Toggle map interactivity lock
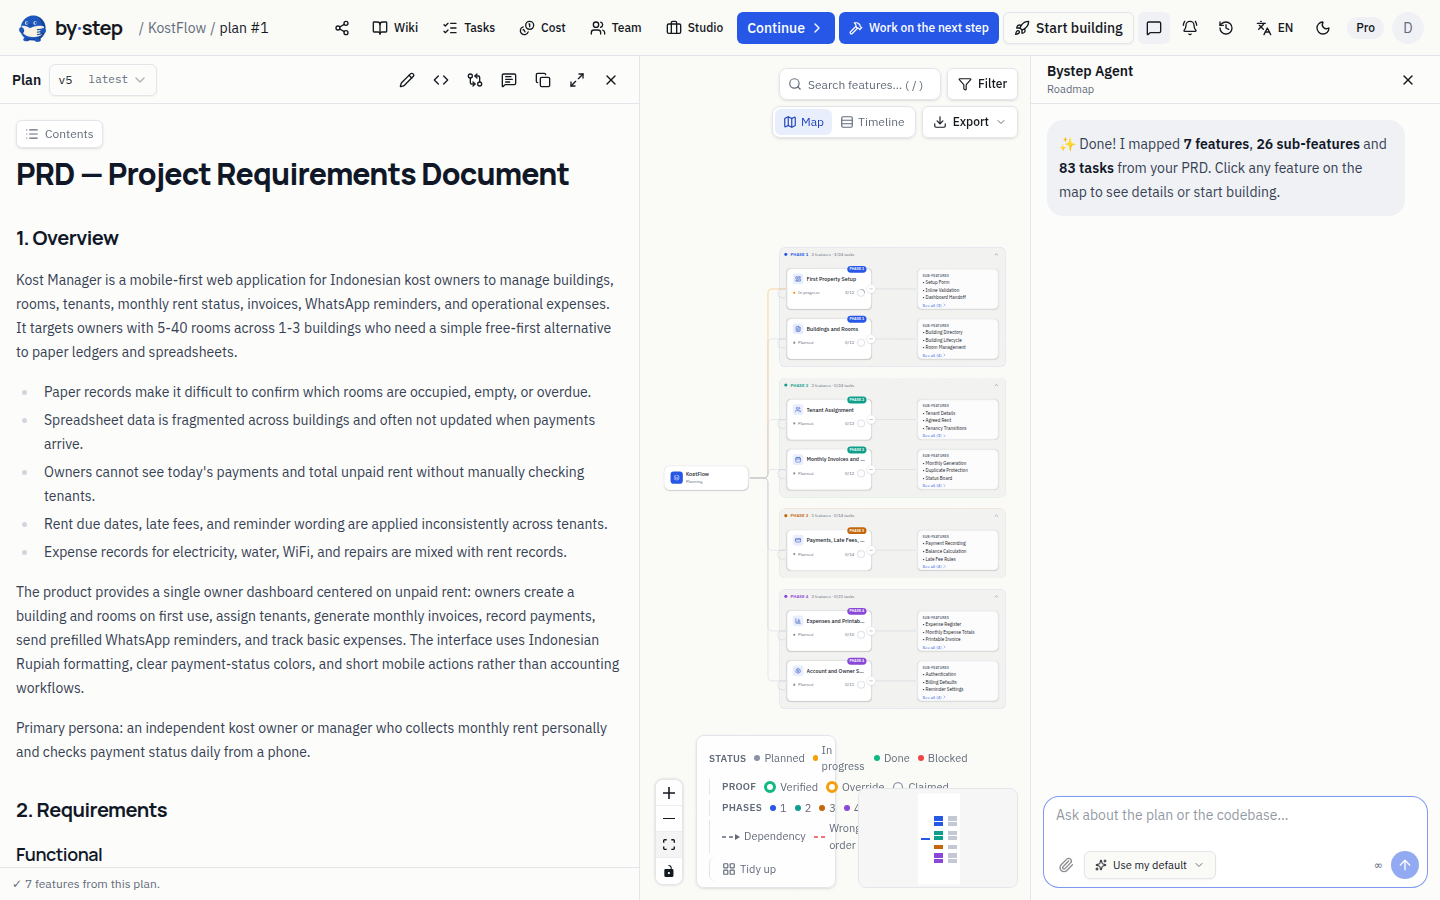The image size is (1440, 900). coord(669,872)
